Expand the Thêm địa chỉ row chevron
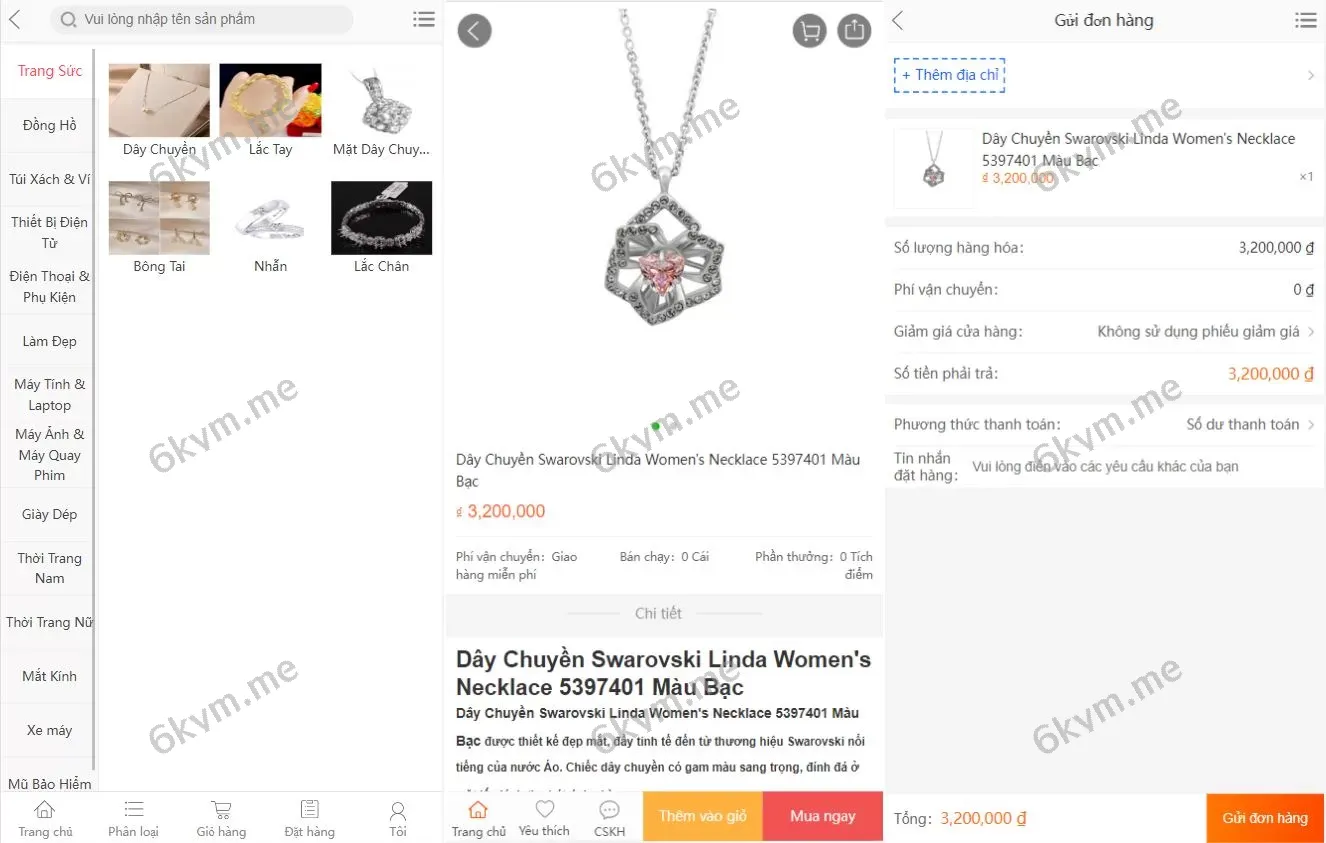 [1311, 75]
